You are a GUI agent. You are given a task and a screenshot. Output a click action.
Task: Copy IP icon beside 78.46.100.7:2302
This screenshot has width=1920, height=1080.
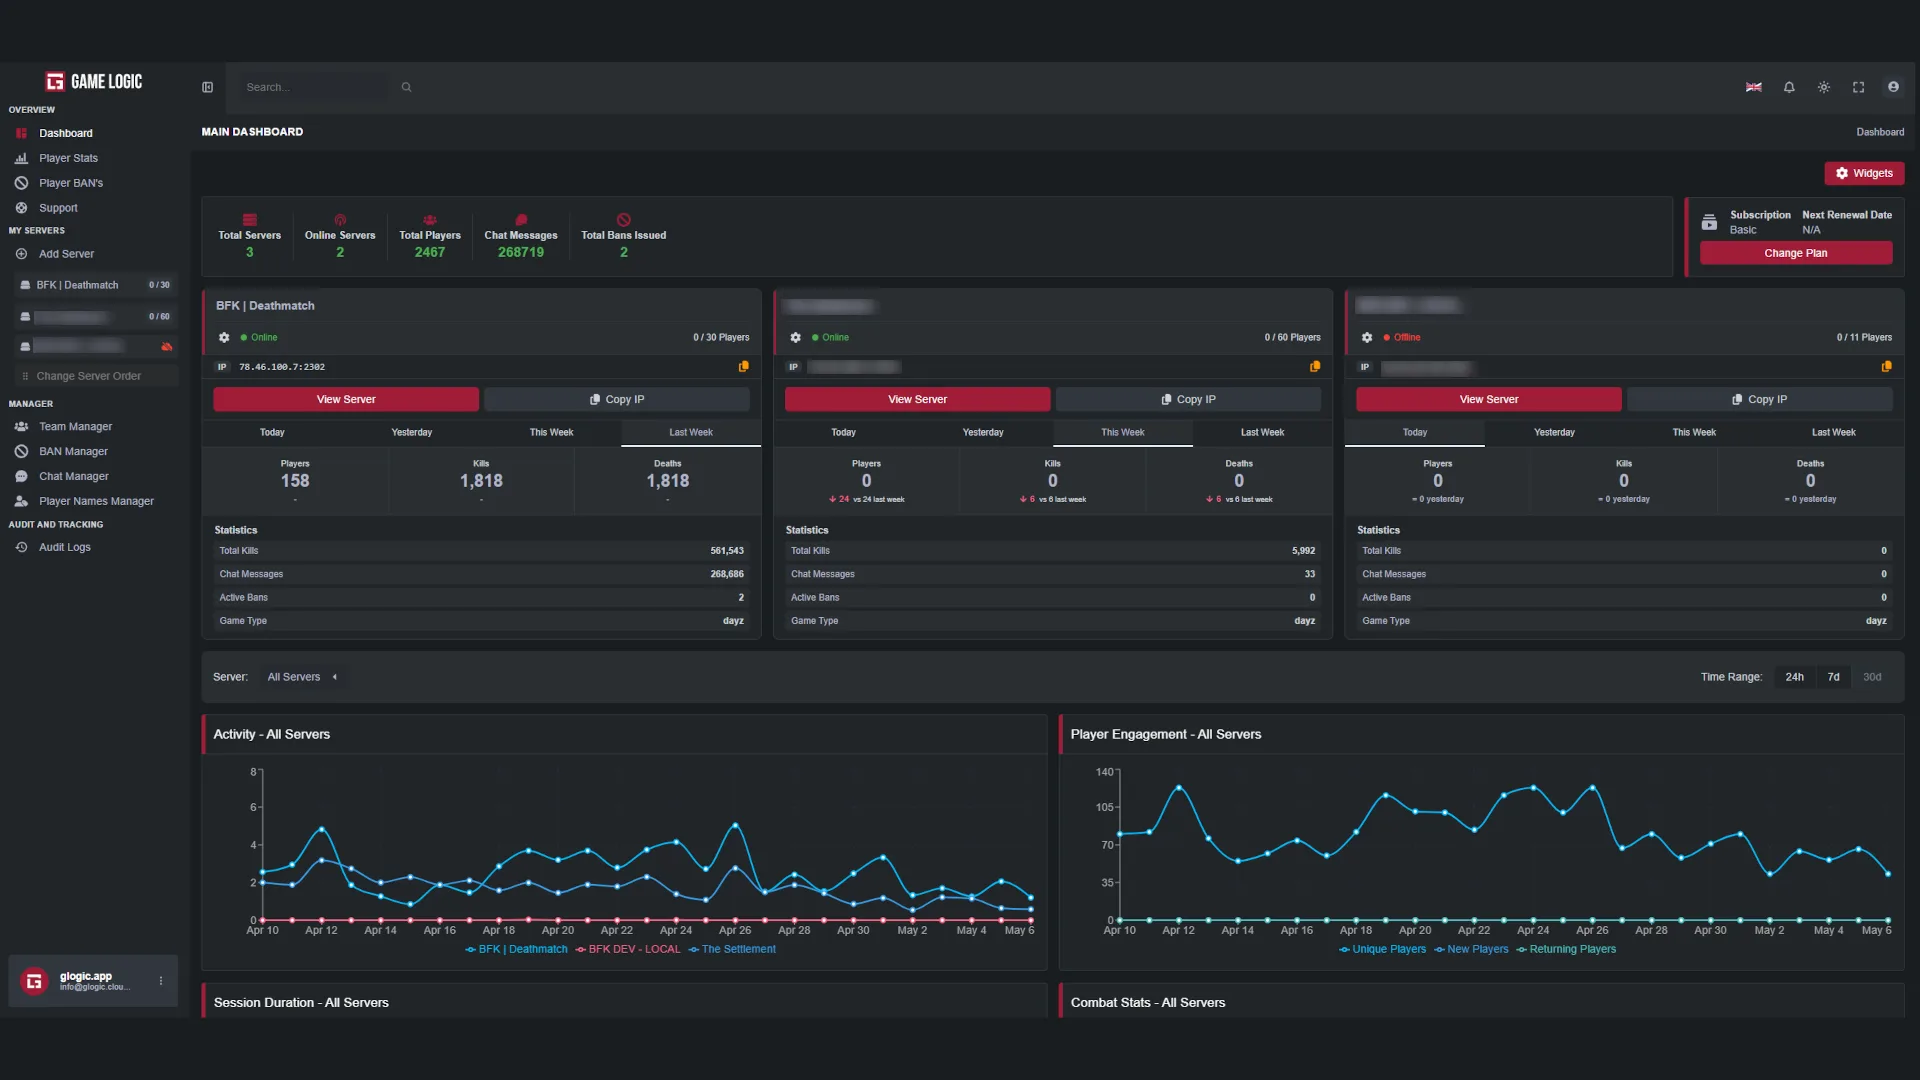tap(743, 367)
